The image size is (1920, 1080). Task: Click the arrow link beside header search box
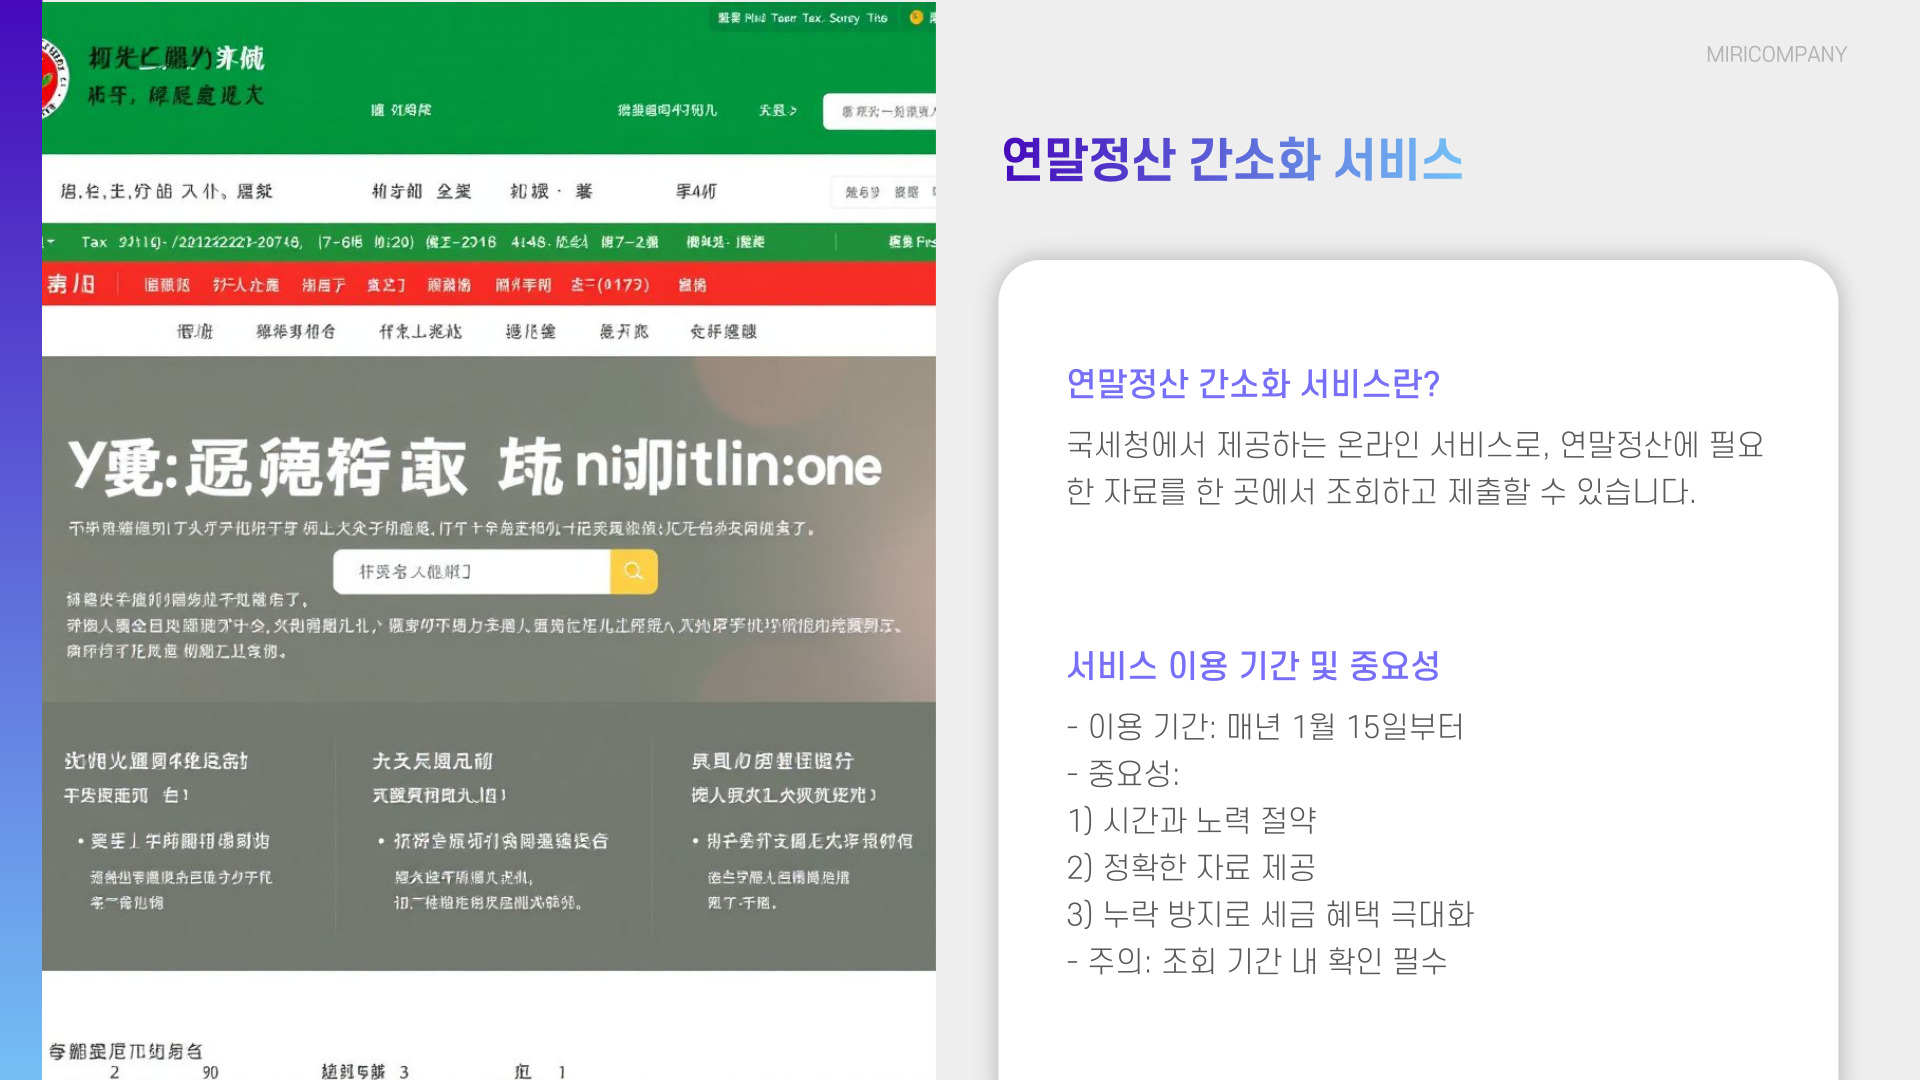click(777, 110)
